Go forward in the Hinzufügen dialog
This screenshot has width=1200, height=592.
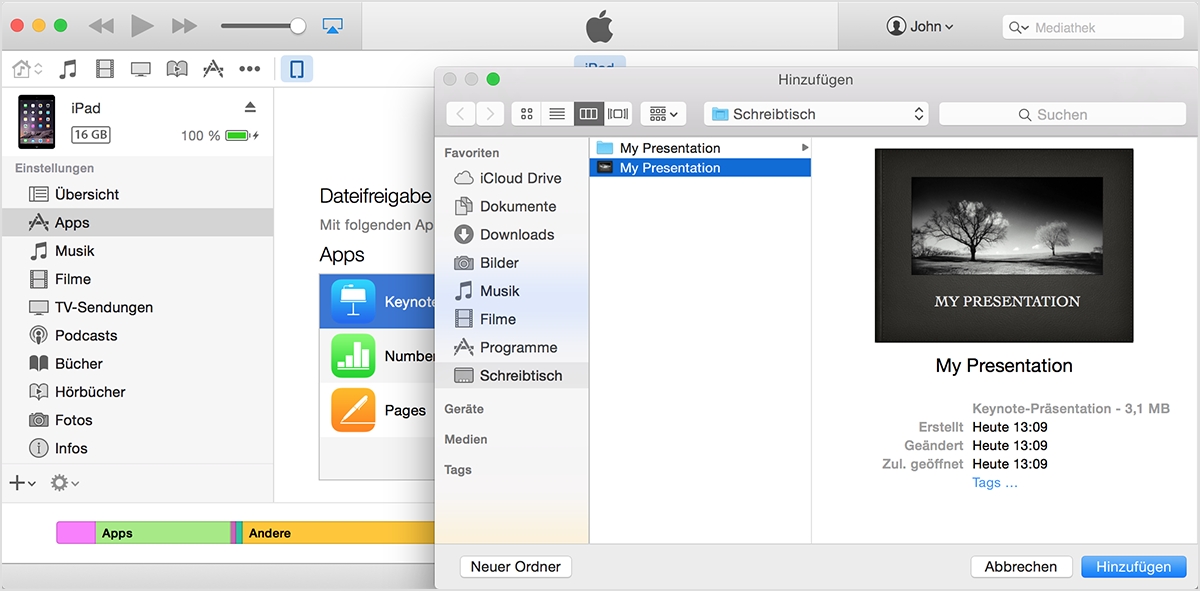pyautogui.click(x=490, y=114)
